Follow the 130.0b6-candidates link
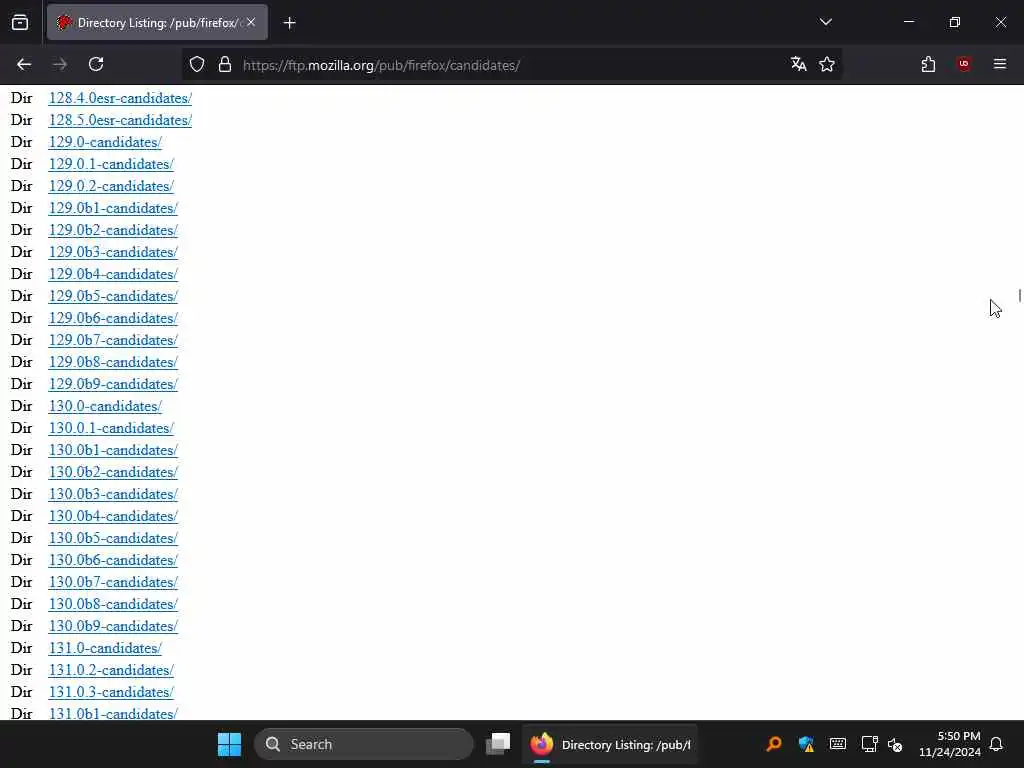This screenshot has width=1024, height=768. coord(113,560)
